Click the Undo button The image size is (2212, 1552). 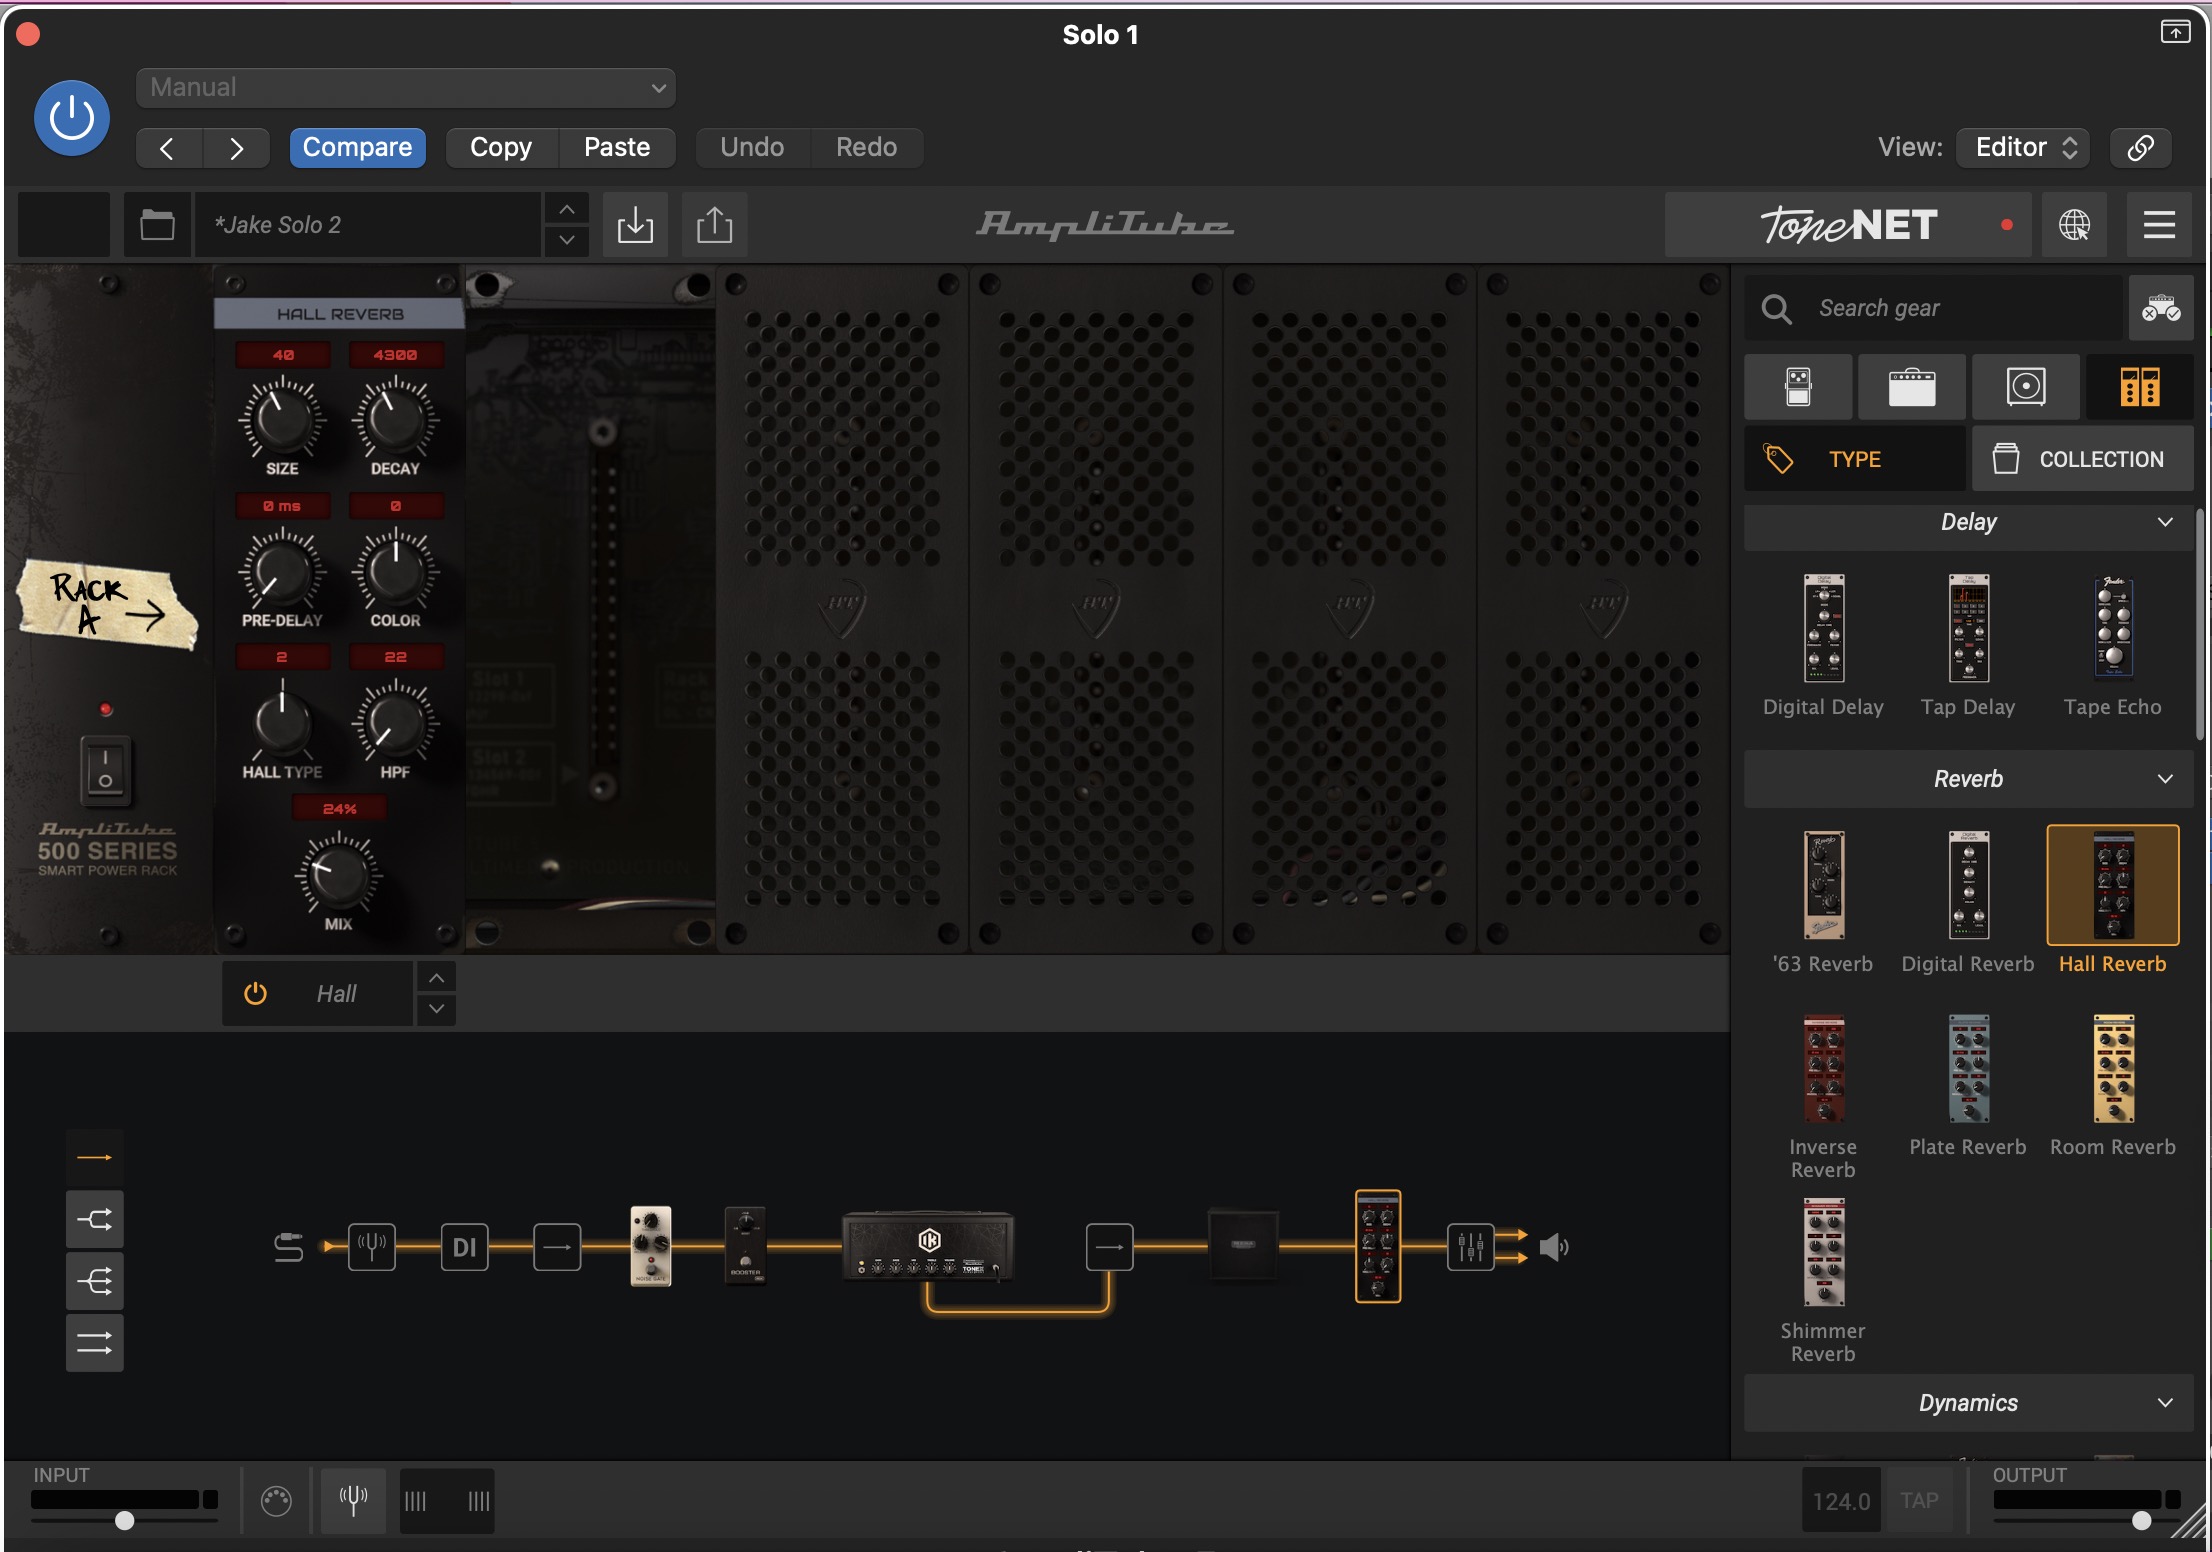coord(752,147)
